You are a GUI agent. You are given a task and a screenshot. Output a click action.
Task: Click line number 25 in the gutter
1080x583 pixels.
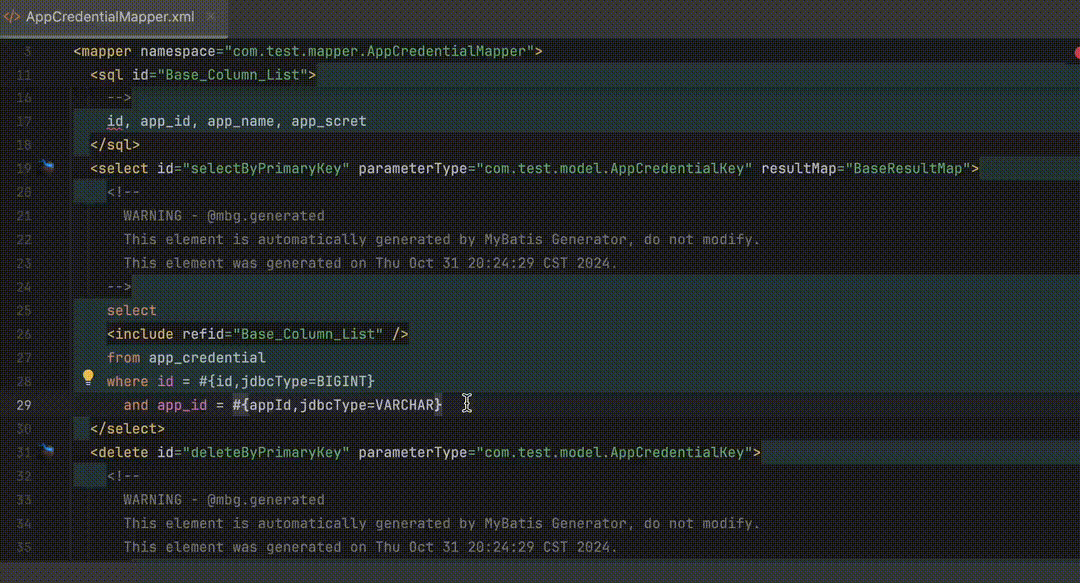(x=25, y=310)
